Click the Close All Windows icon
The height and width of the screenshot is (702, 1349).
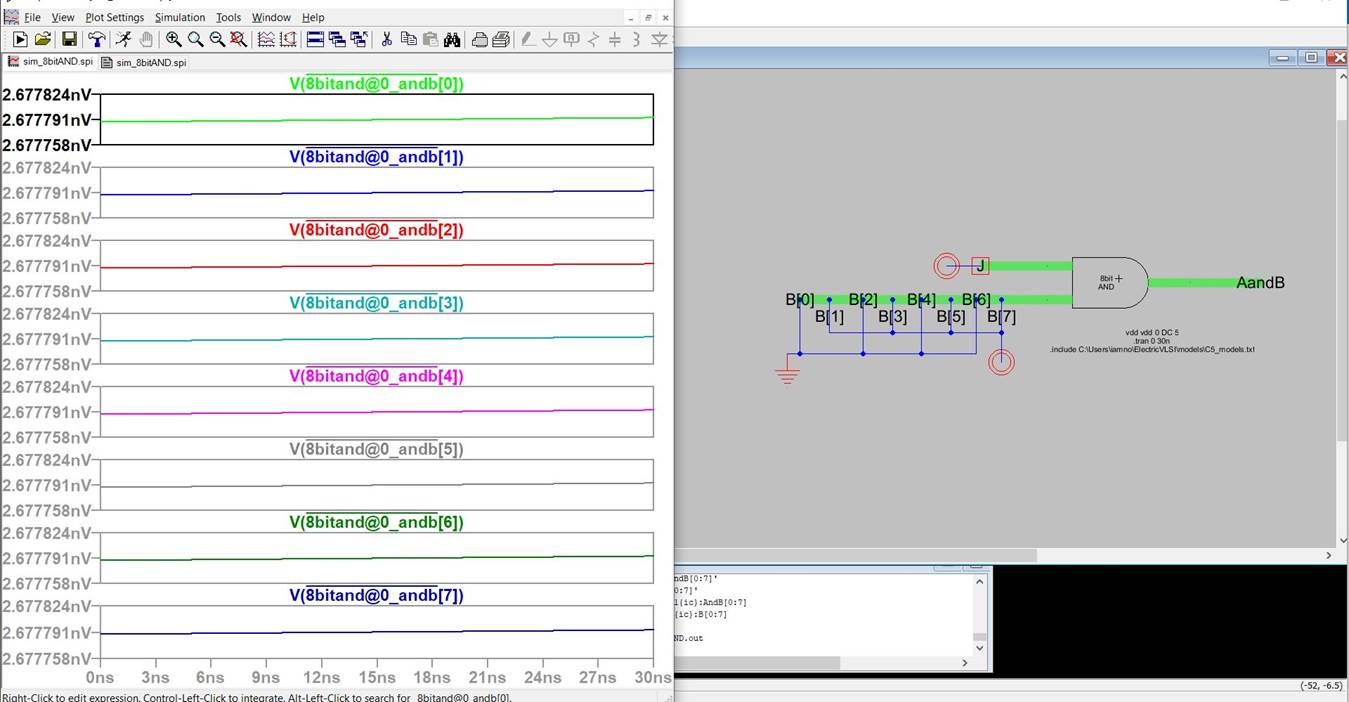[x=359, y=39]
